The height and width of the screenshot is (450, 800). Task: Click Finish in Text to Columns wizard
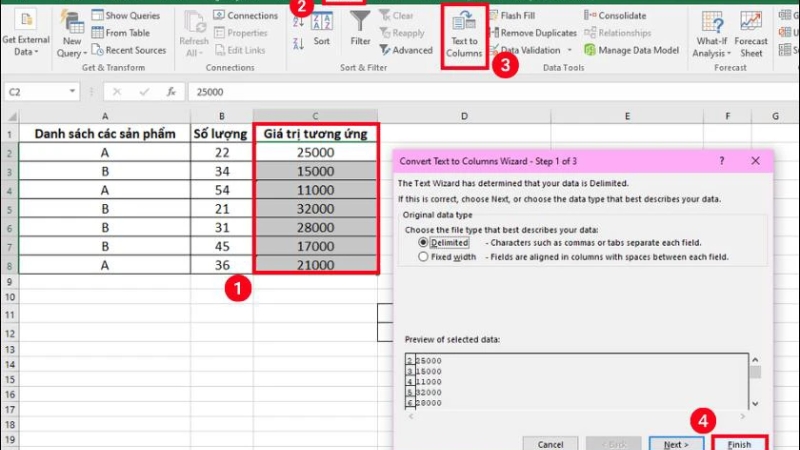point(739,443)
